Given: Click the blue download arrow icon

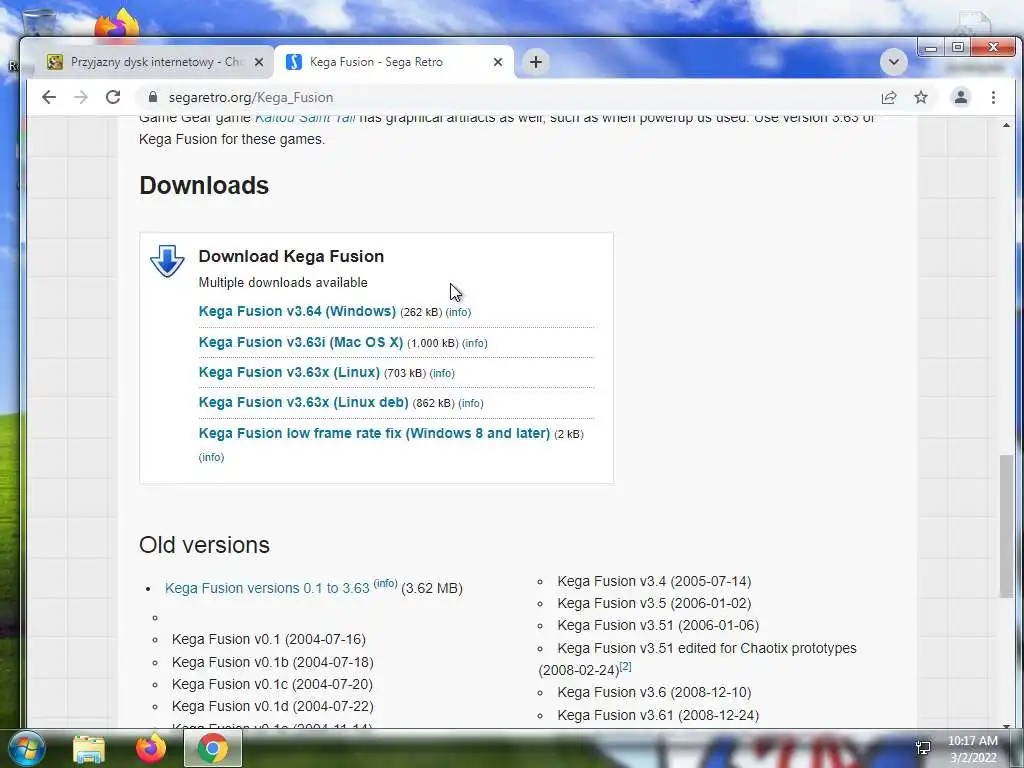Looking at the screenshot, I should 167,261.
